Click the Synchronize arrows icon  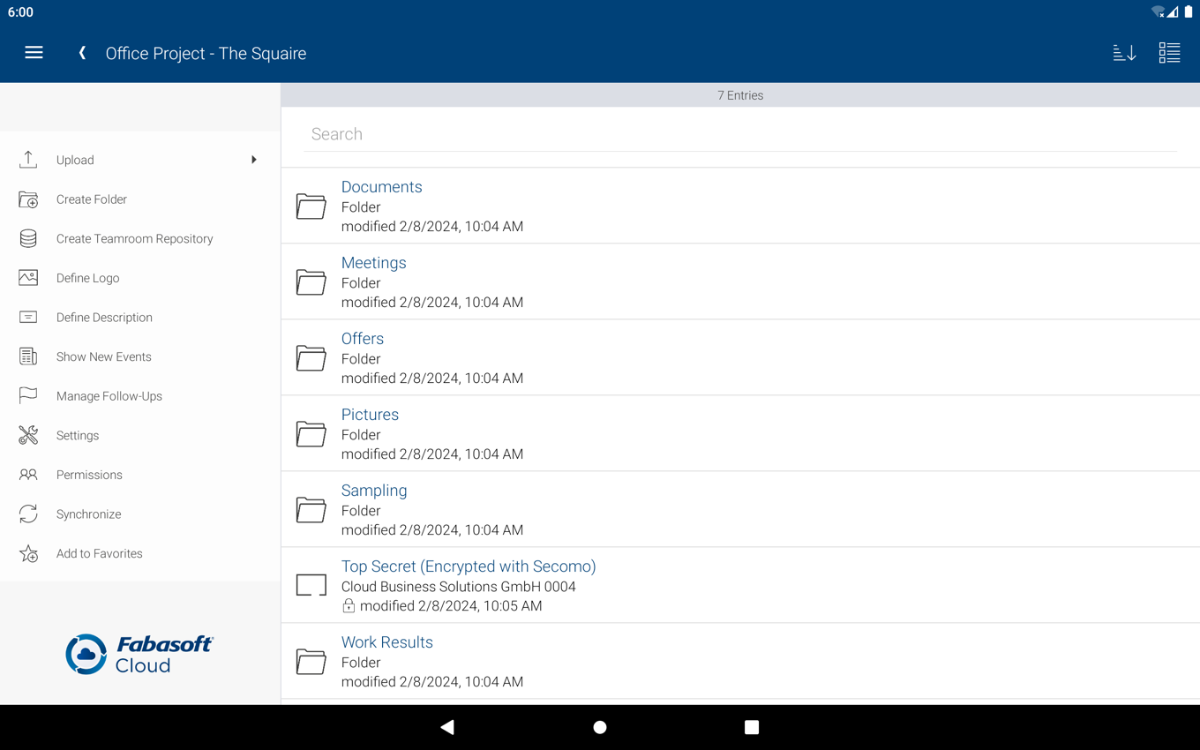(28, 514)
